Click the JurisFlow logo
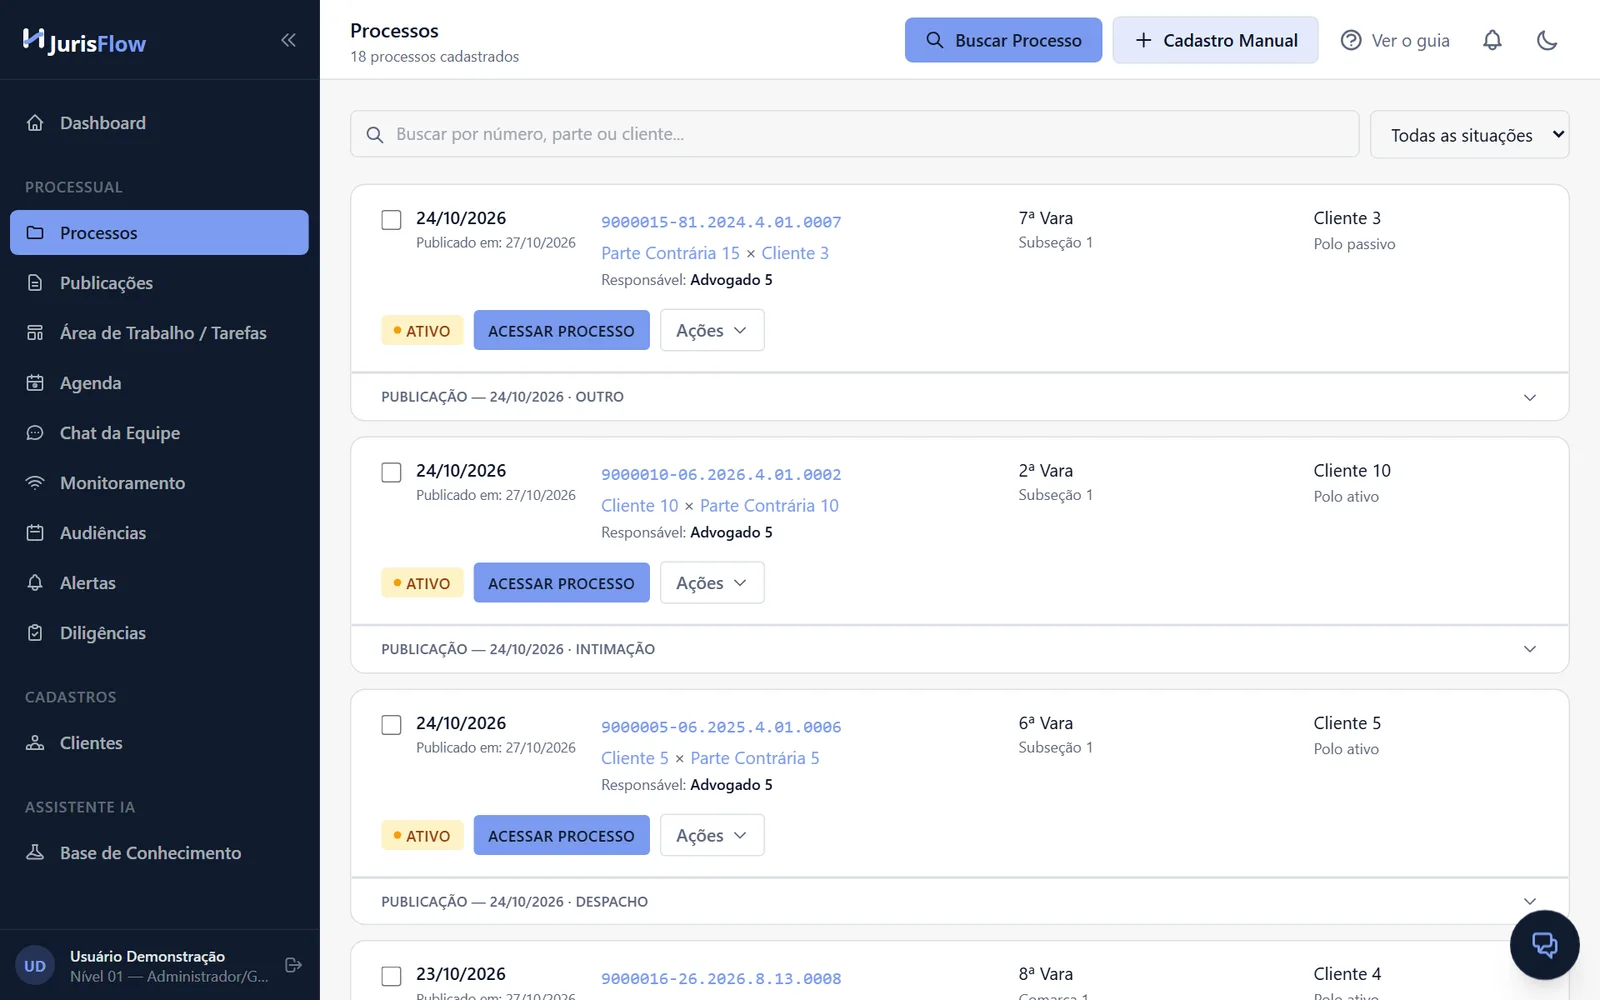Screen dimensions: 1600x1000 [84, 41]
